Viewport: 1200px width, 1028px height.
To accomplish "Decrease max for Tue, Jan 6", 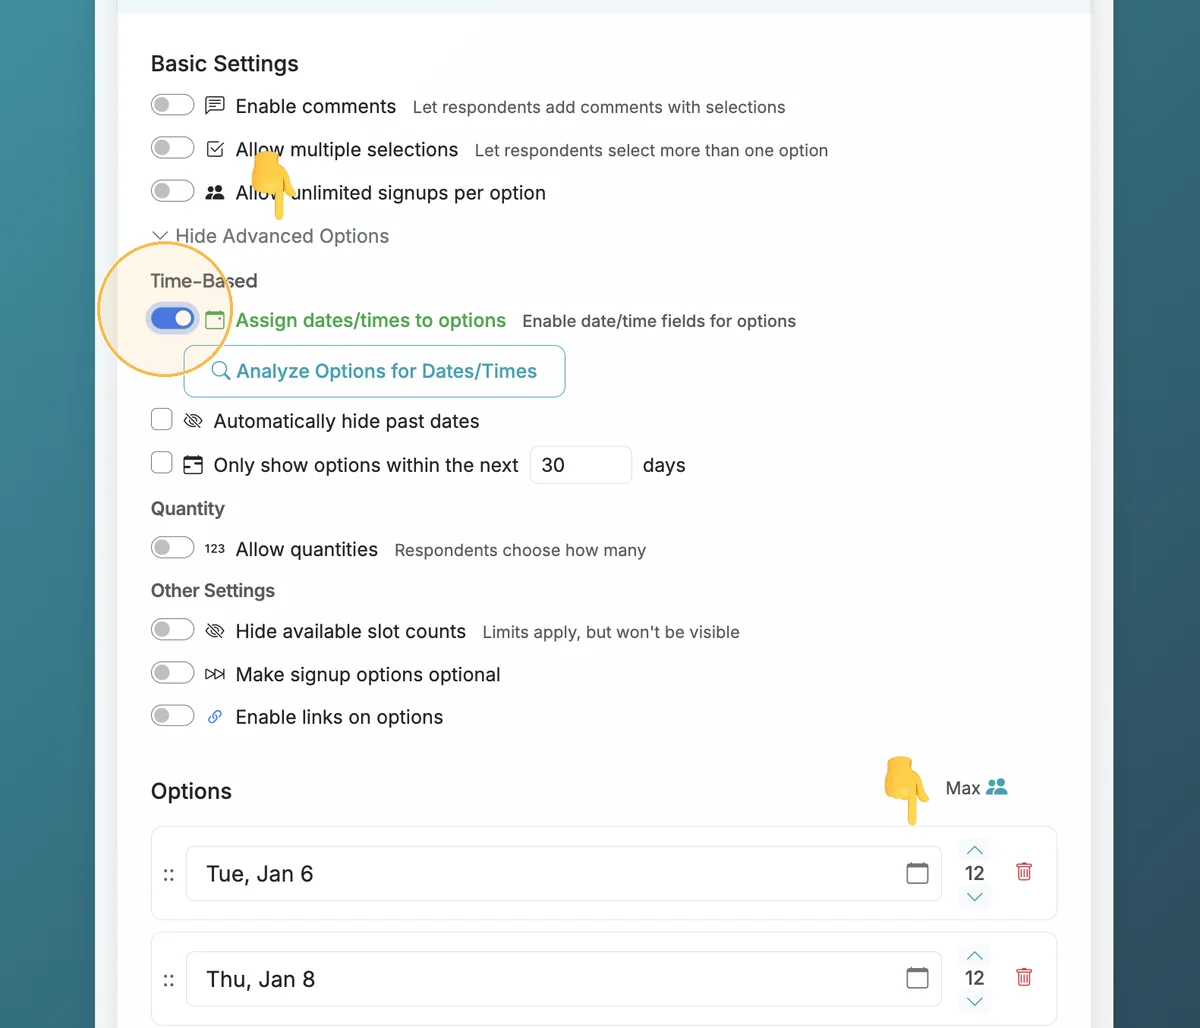I will pos(975,896).
